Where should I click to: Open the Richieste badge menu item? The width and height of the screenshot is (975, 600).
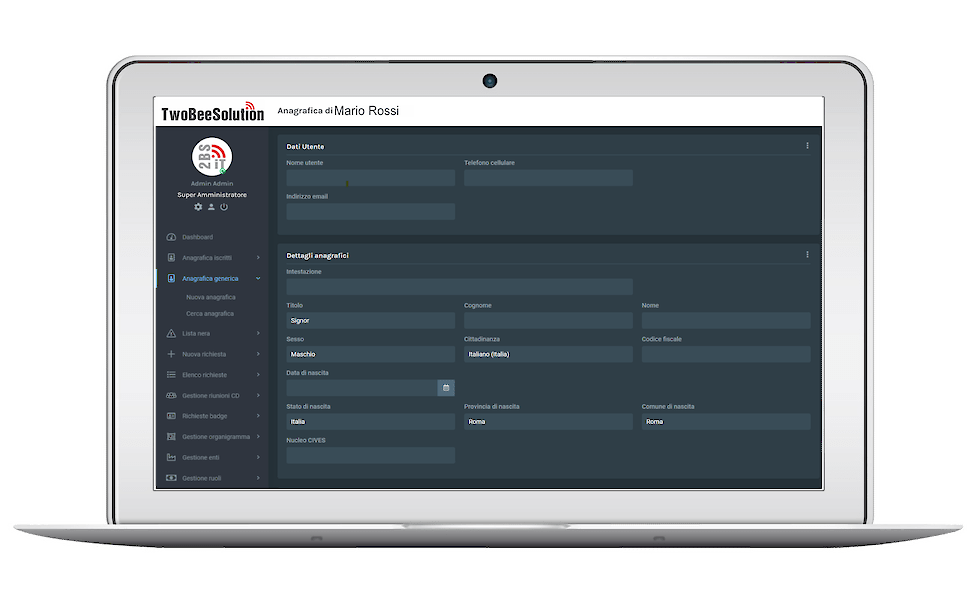[x=205, y=415]
